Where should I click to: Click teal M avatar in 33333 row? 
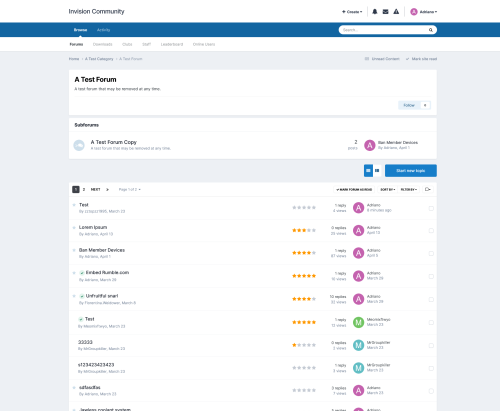tap(358, 345)
